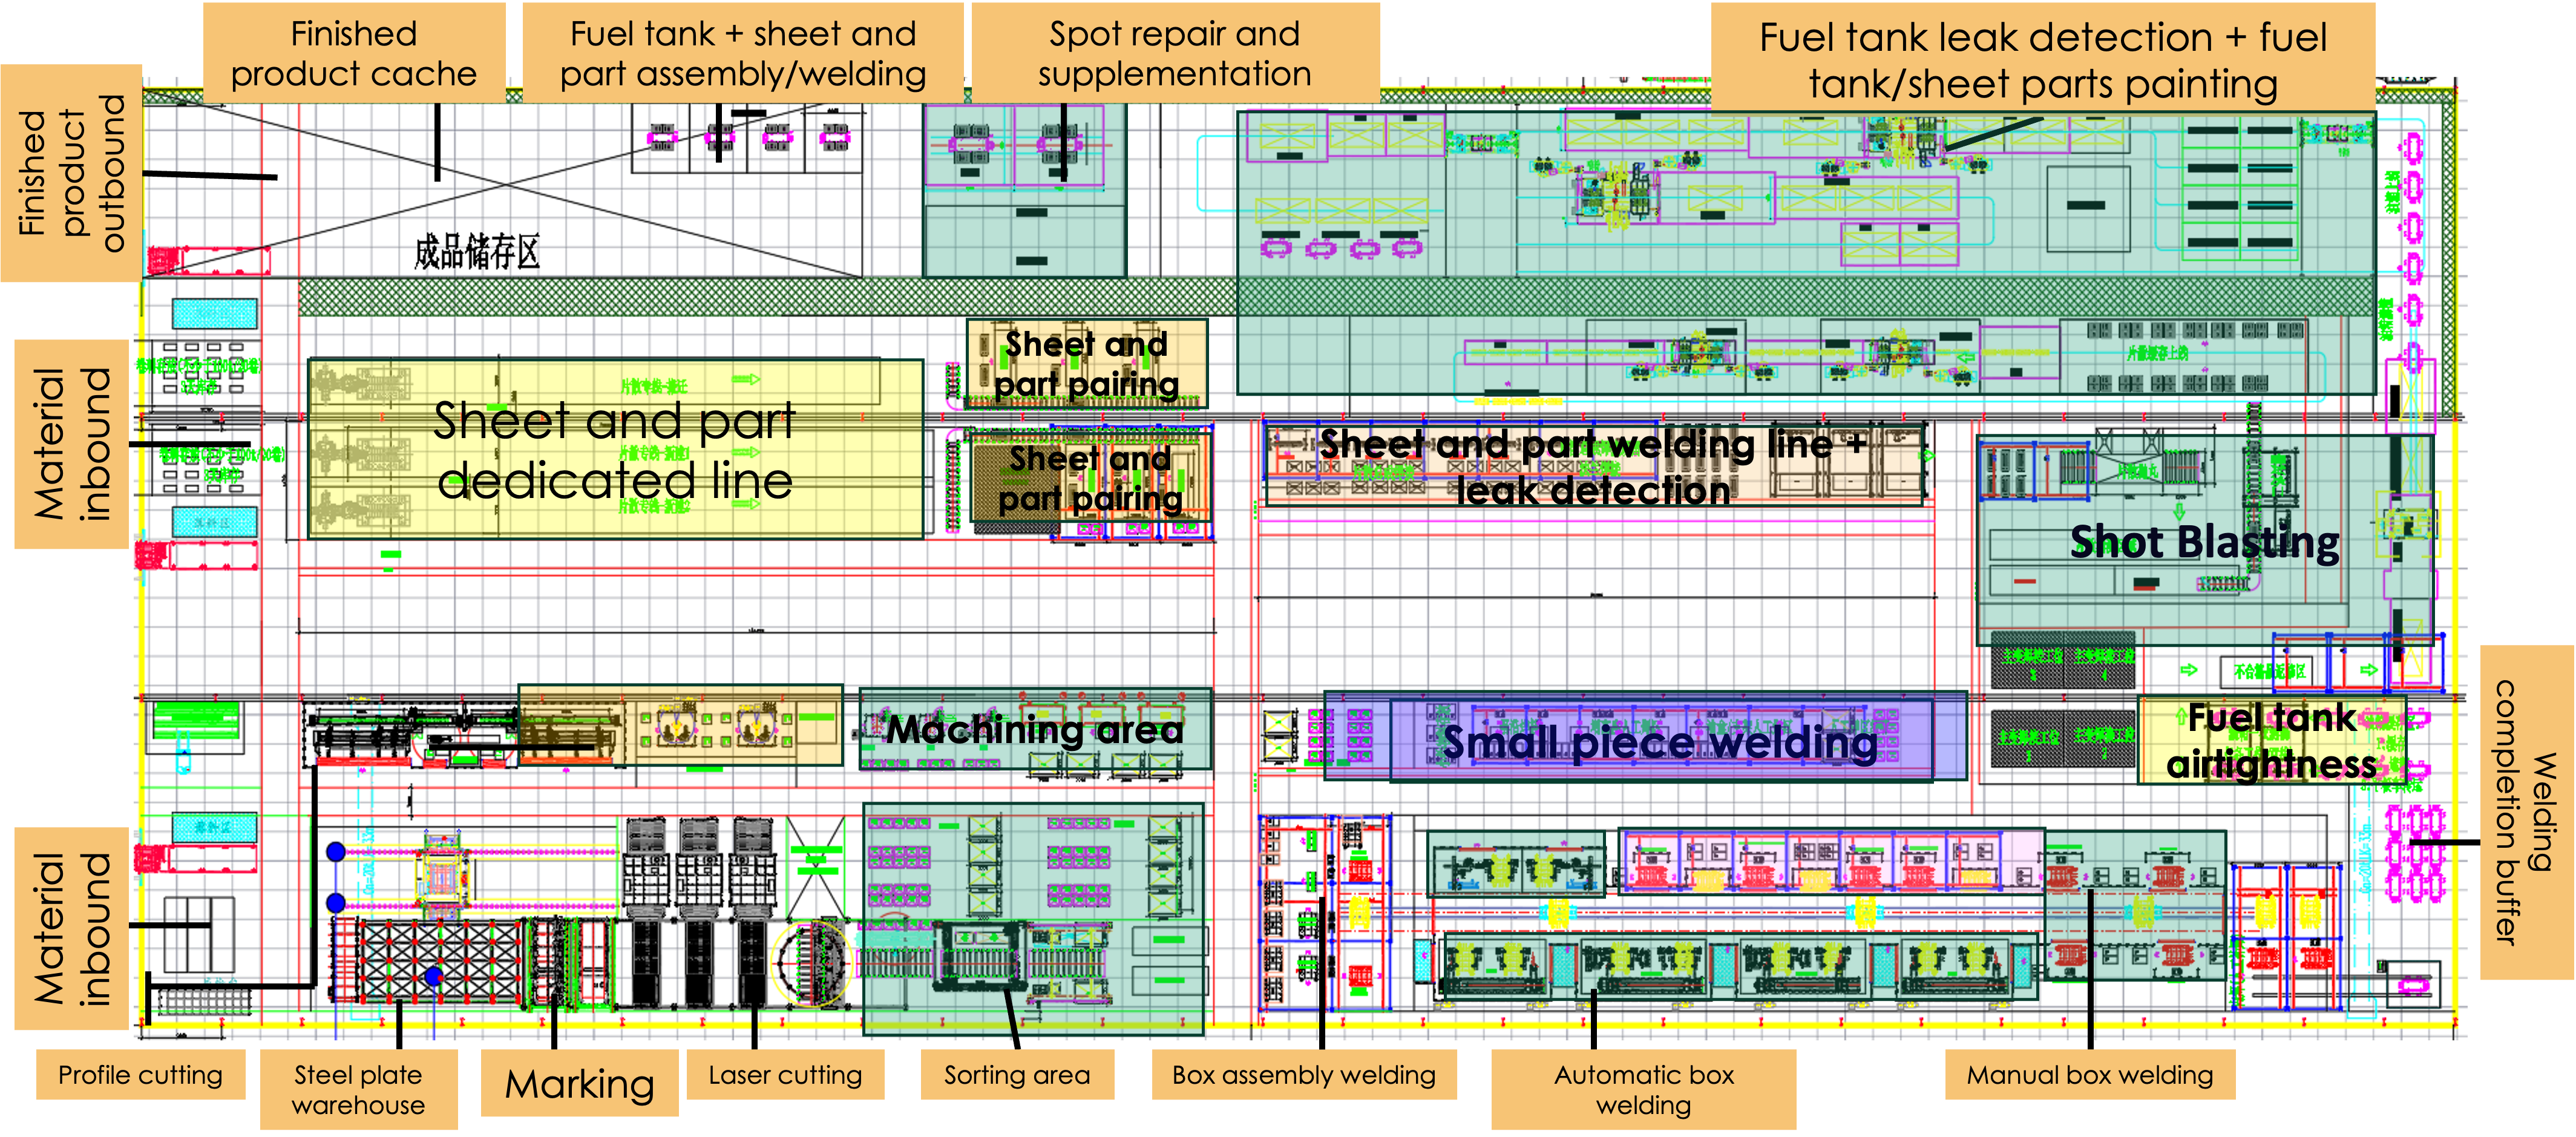2576x1137 pixels.
Task: Click the Finished product cache label
Action: pyautogui.click(x=354, y=53)
